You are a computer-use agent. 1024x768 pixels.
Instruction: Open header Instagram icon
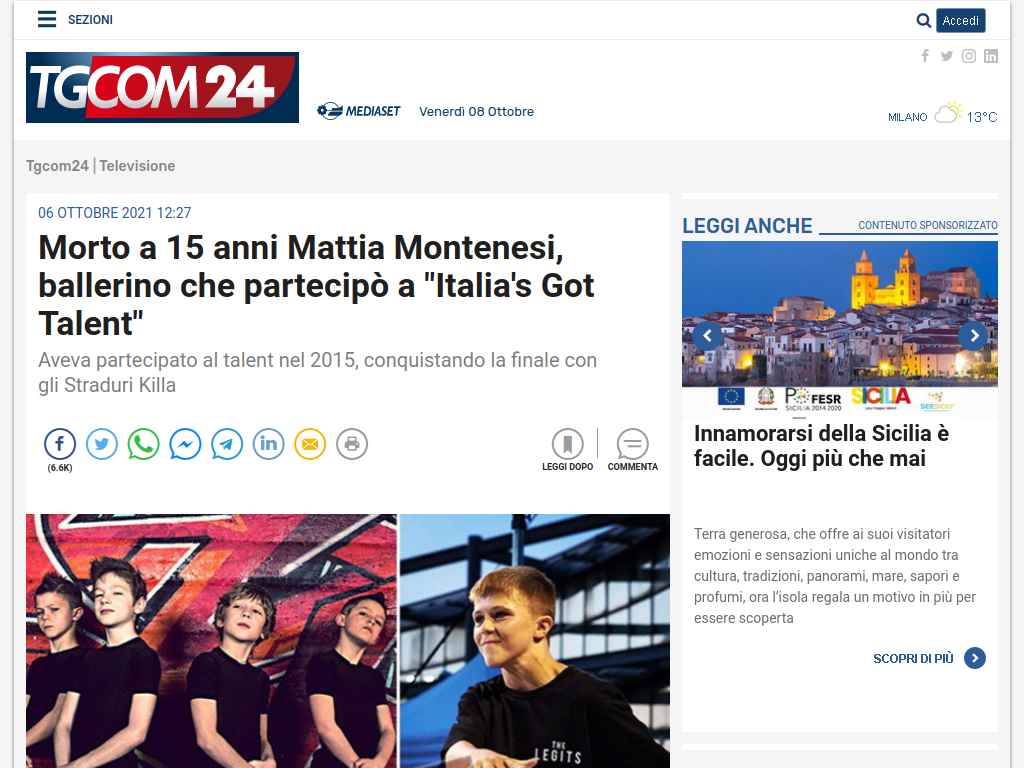(x=969, y=56)
